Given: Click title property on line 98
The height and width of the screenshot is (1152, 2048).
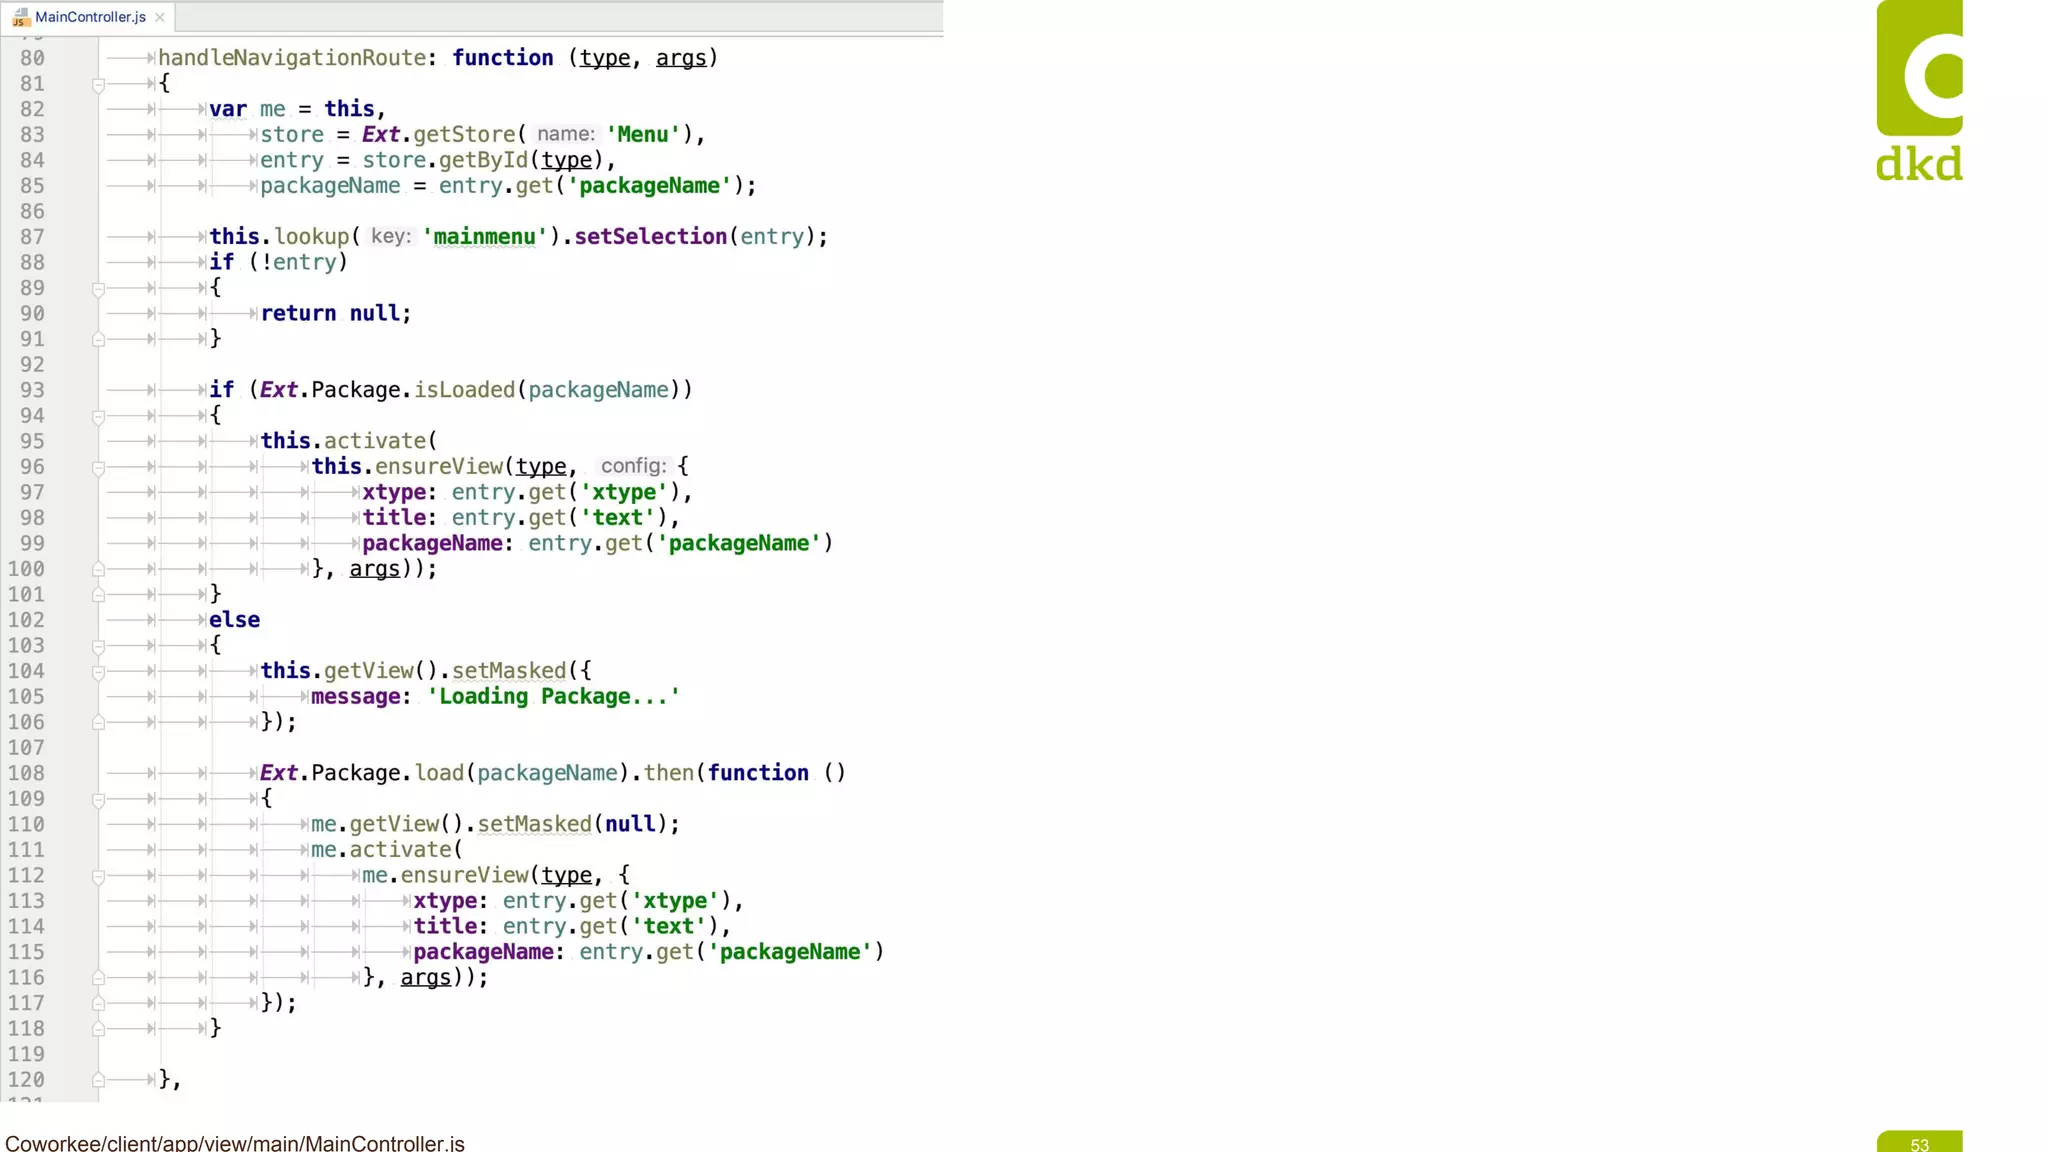Looking at the screenshot, I should [x=394, y=518].
